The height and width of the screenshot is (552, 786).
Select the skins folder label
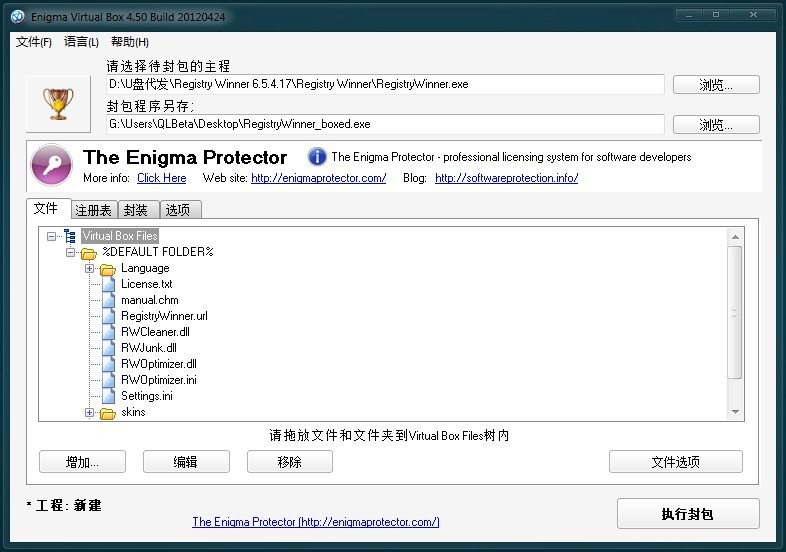(x=133, y=413)
